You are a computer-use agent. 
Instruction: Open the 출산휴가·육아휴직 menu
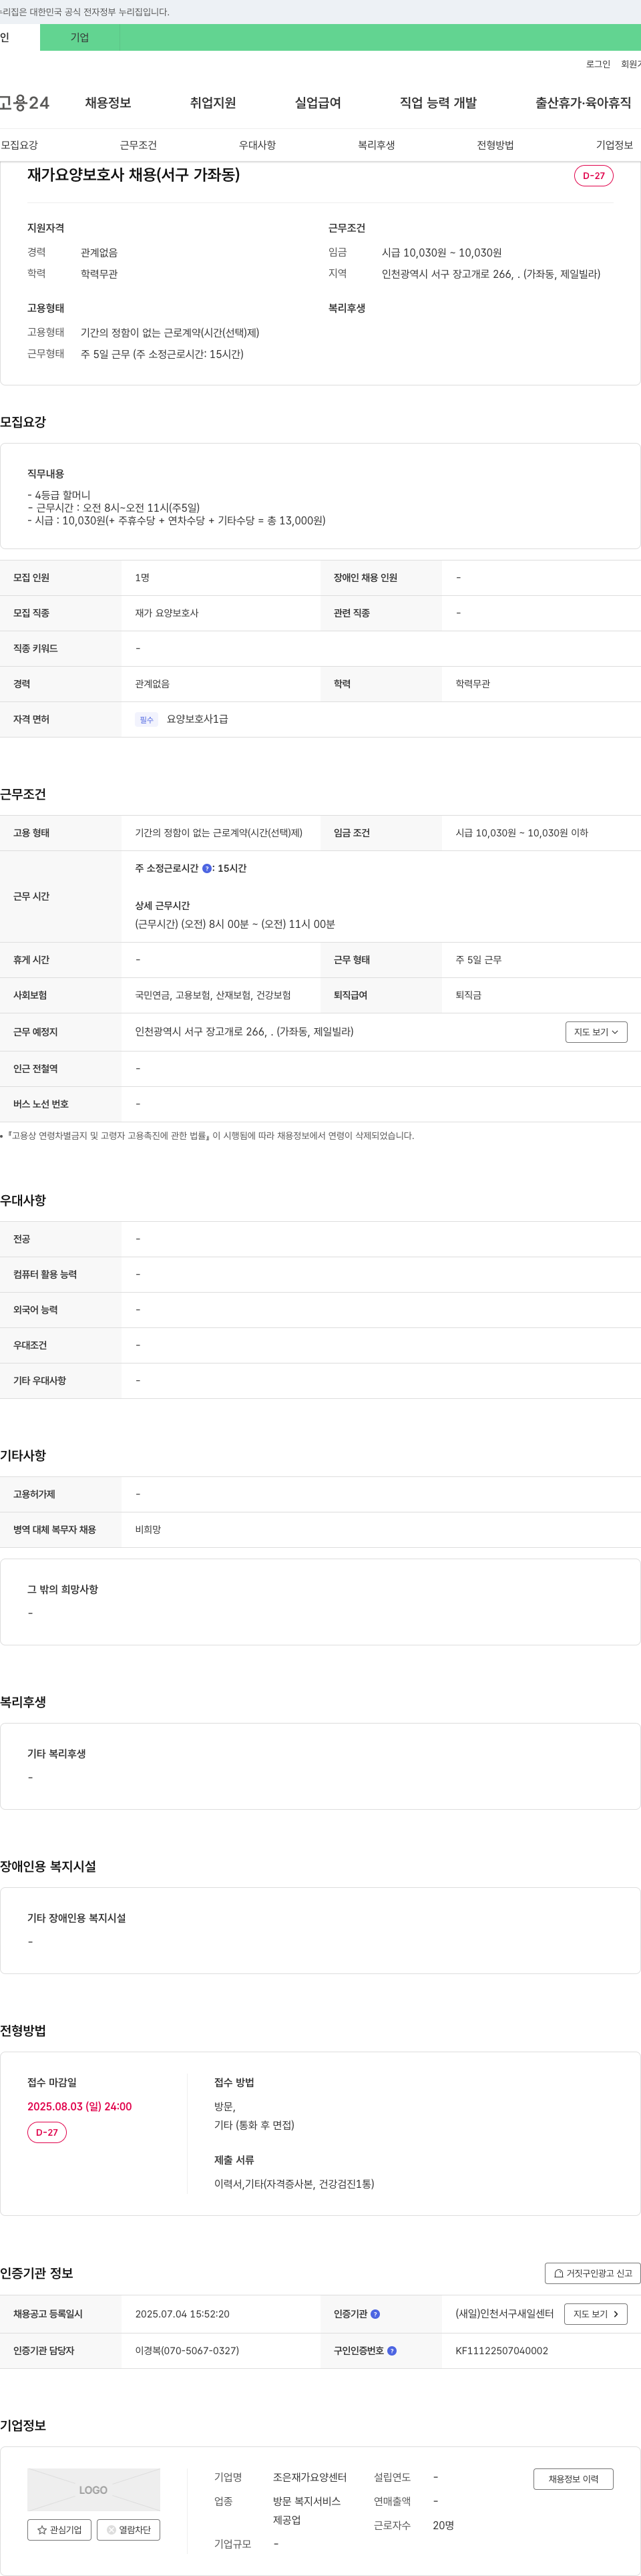click(583, 103)
